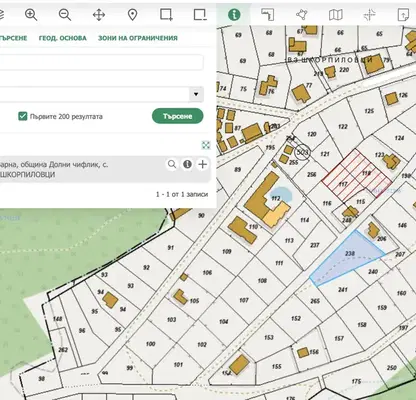416x400 pixels.
Task: Select the distance measurement ruler tool
Action: pyautogui.click(x=268, y=15)
